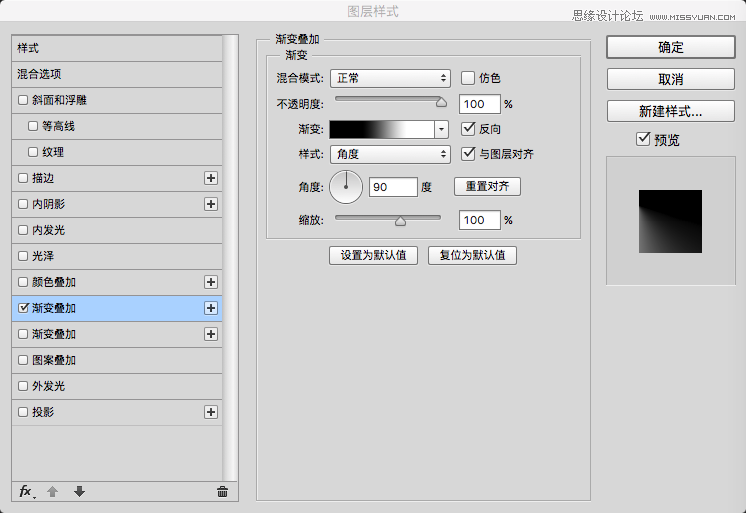746x513 pixels.
Task: Uncheck 反向 reverse checkbox
Action: 468,128
